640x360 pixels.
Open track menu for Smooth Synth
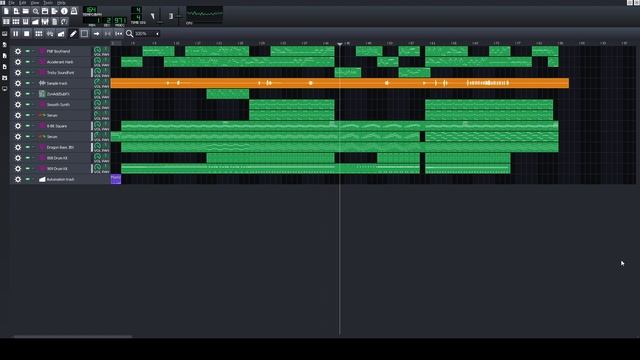pyautogui.click(x=18, y=104)
